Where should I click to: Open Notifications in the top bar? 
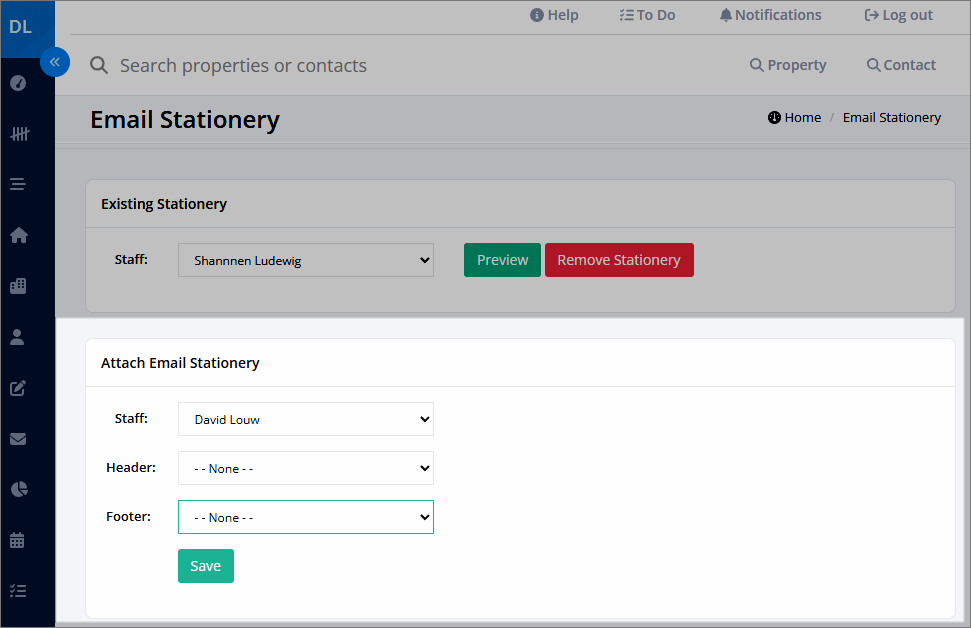point(770,15)
